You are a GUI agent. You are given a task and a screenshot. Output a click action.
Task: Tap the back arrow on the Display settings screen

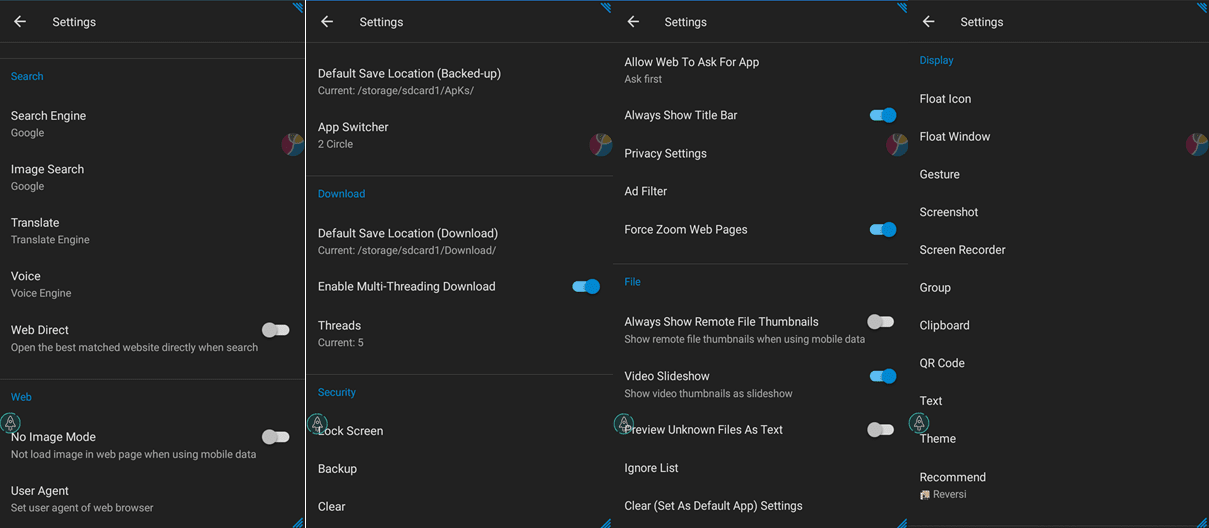[928, 22]
